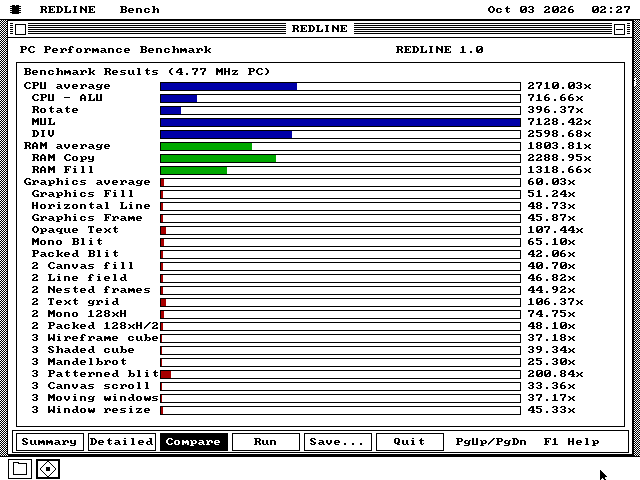Click the DIV benchmark bar
This screenshot has width=640, height=480.
(340, 134)
